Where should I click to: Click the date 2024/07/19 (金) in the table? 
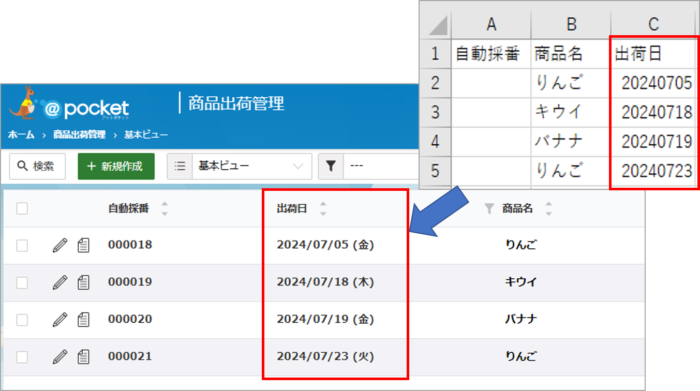click(x=325, y=319)
